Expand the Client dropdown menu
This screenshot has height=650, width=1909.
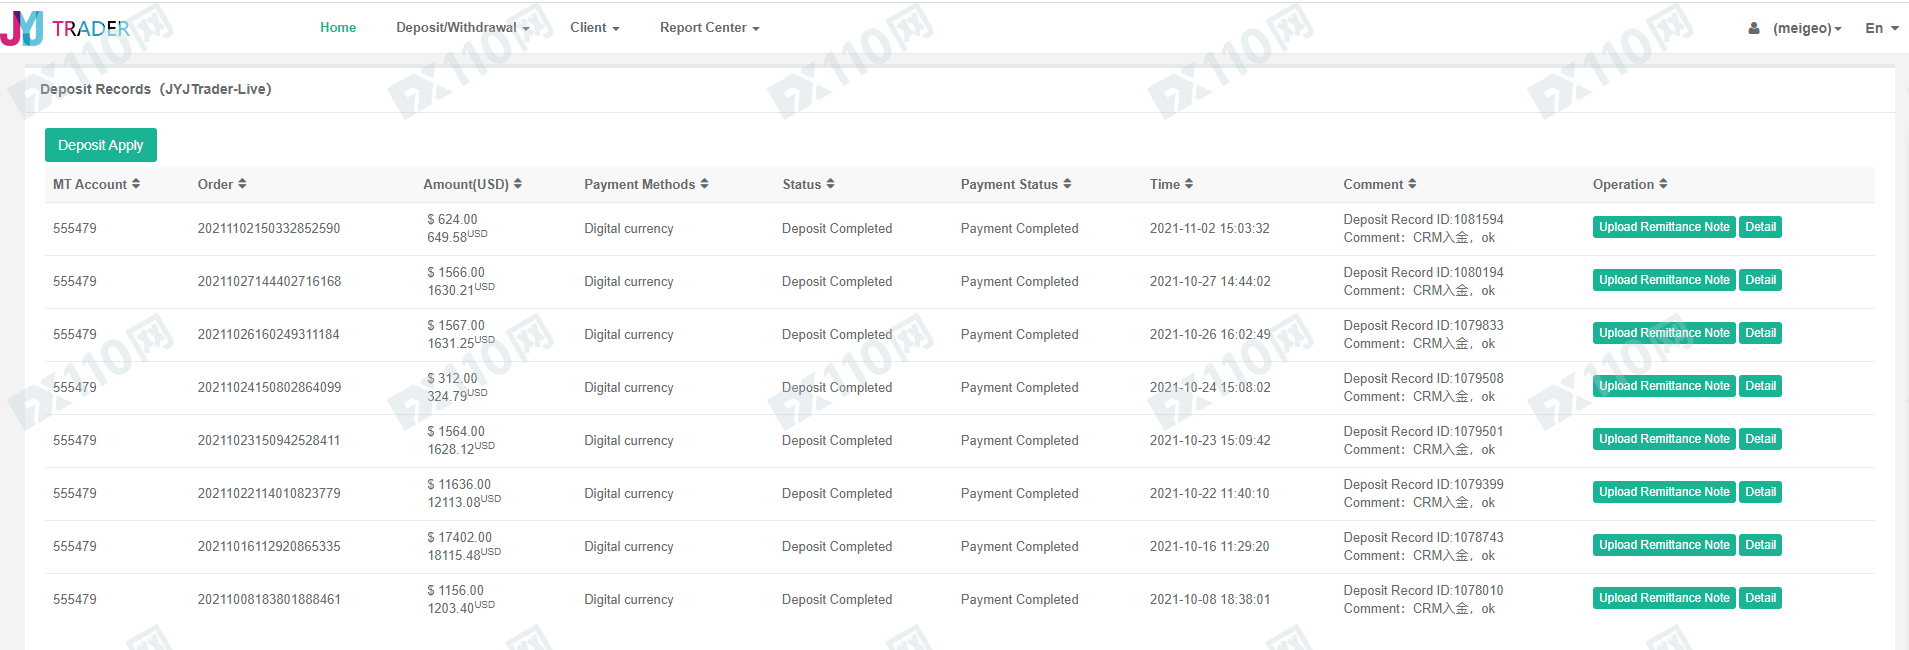[595, 28]
